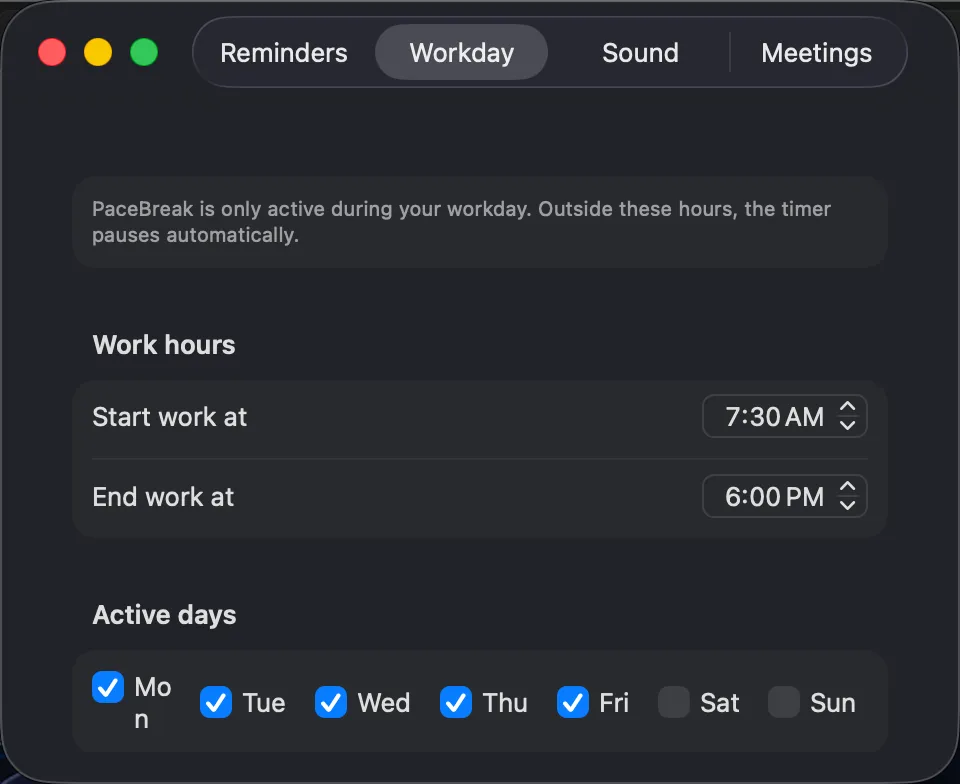Viewport: 960px width, 784px height.
Task: Uncheck the Thu checkbox
Action: (456, 702)
